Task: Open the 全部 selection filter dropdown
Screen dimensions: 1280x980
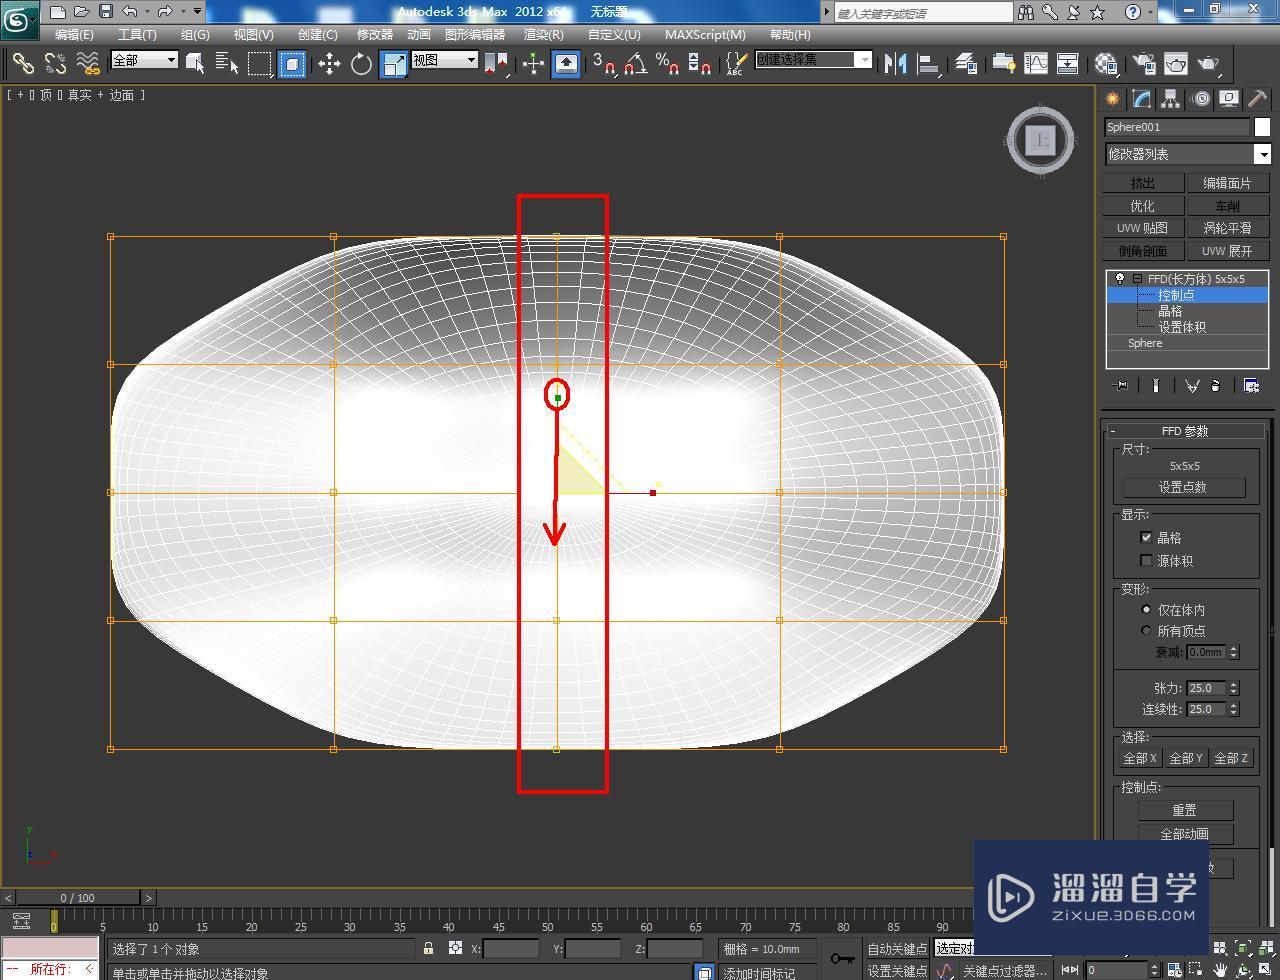Action: 172,61
